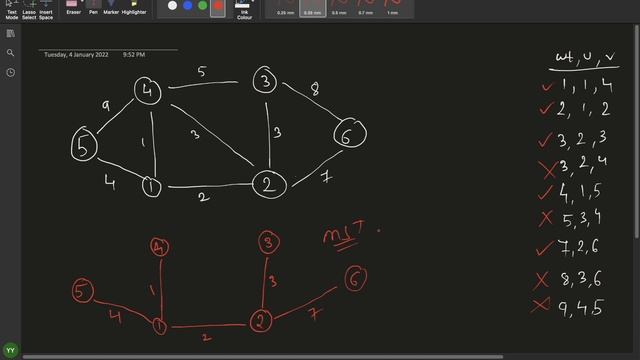640x360 pixels.
Task: Set pen thickness to 0.5 mm
Action: [x=339, y=8]
